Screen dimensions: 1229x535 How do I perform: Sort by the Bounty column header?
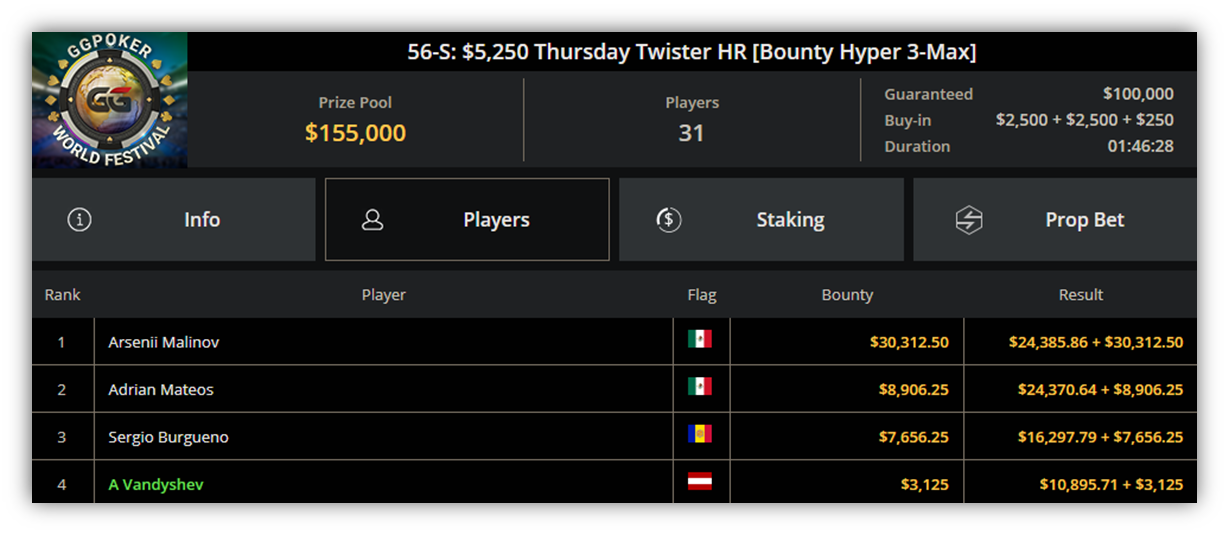(x=847, y=295)
